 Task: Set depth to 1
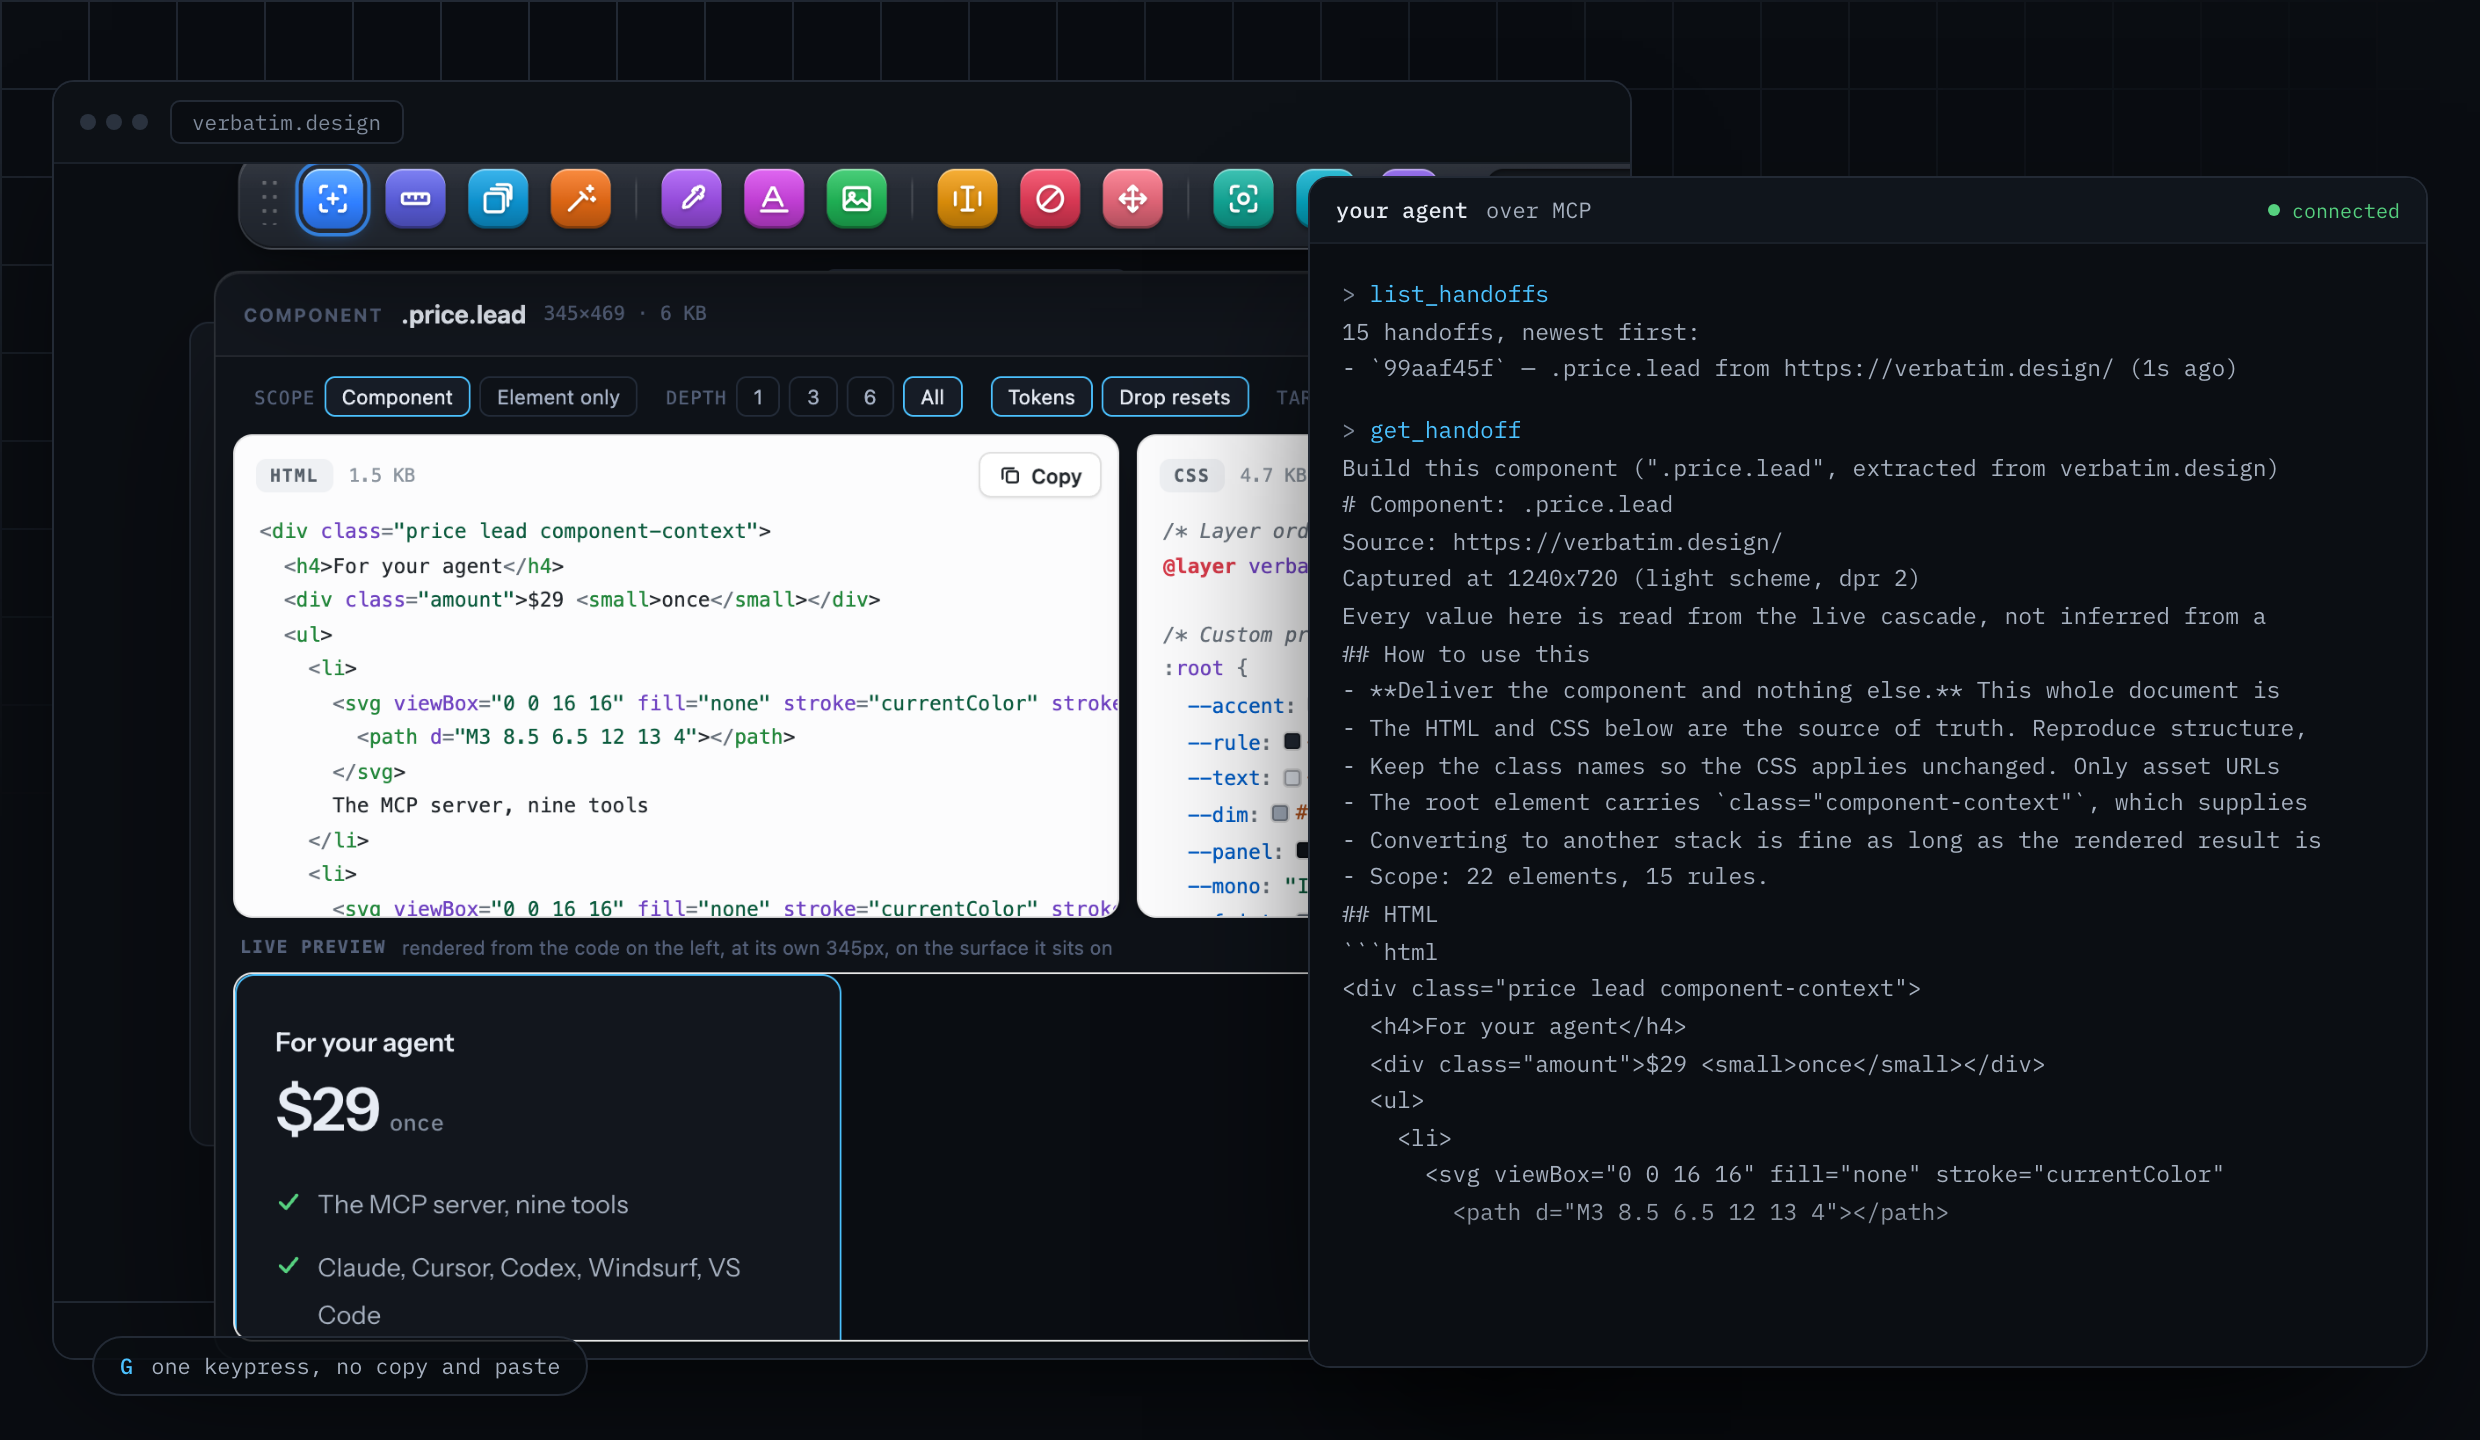pyautogui.click(x=758, y=397)
